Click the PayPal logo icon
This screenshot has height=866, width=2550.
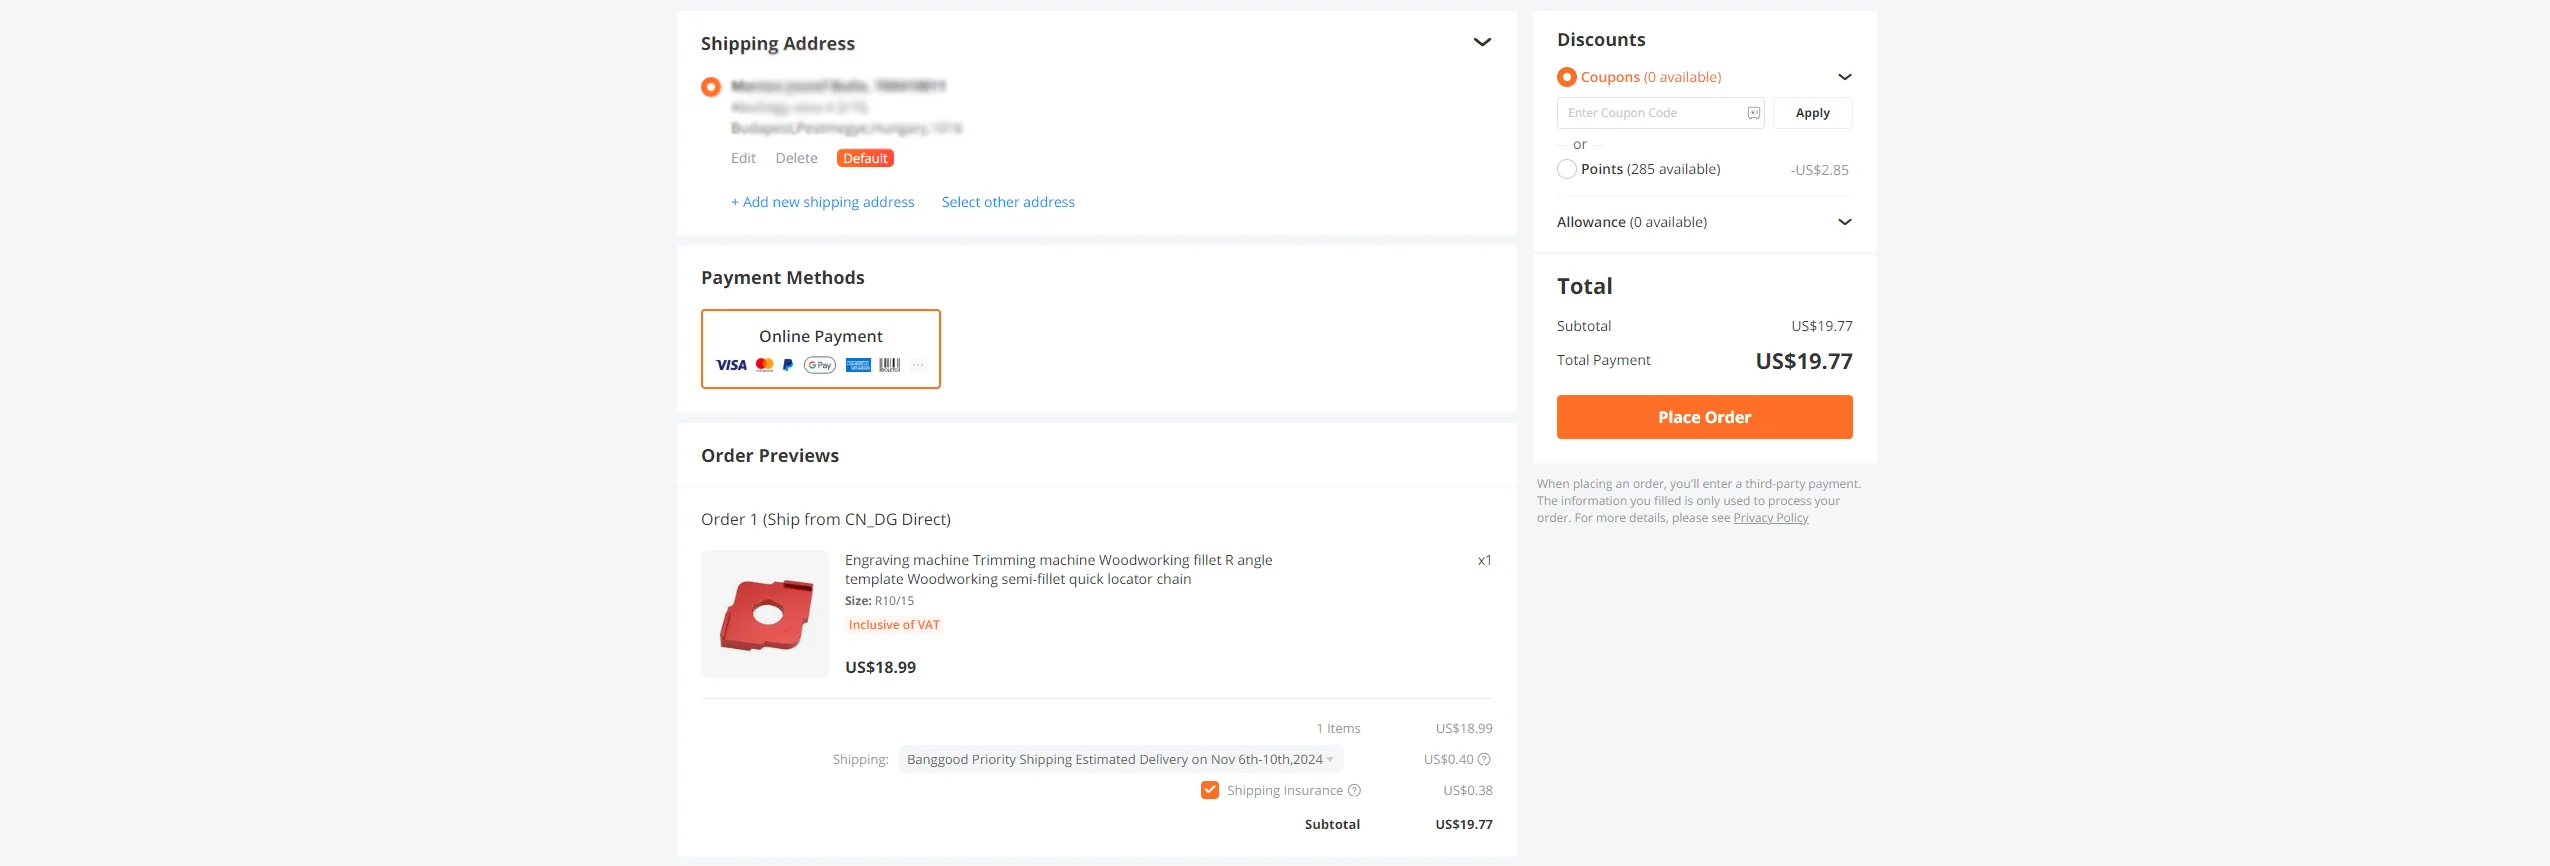(x=788, y=365)
